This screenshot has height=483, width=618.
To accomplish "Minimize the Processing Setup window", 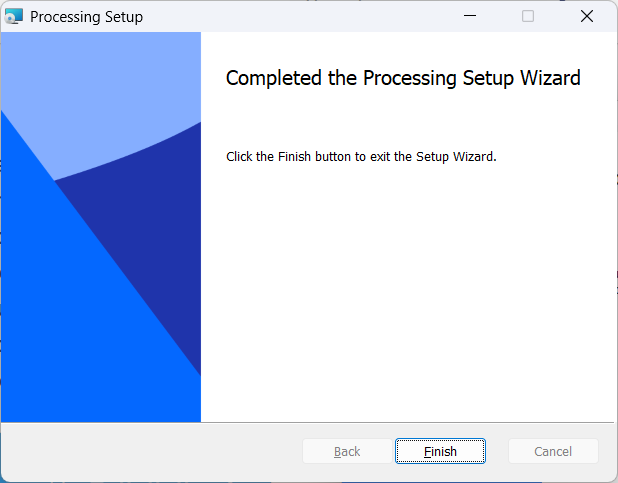I will 469,16.
